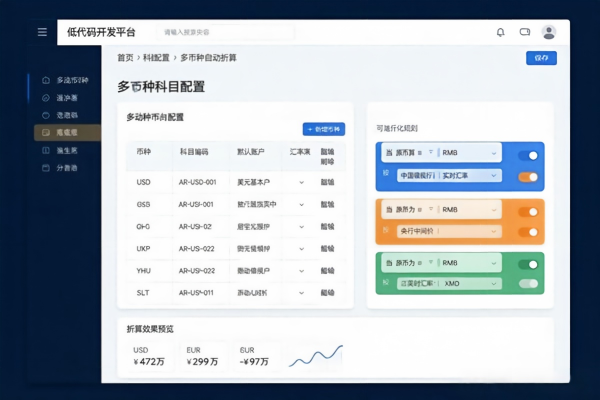600x400 pixels.
Task: Click the blue add-currency button above the table
Action: pyautogui.click(x=324, y=129)
